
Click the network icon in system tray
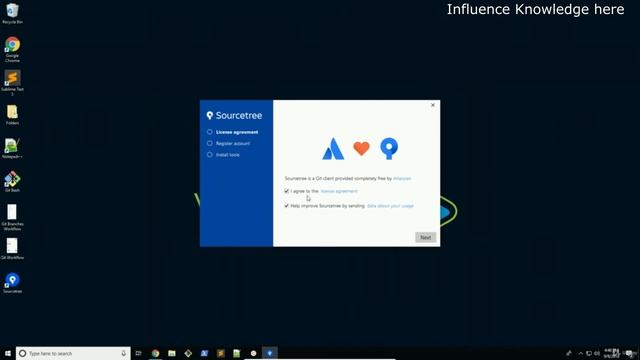click(x=589, y=353)
